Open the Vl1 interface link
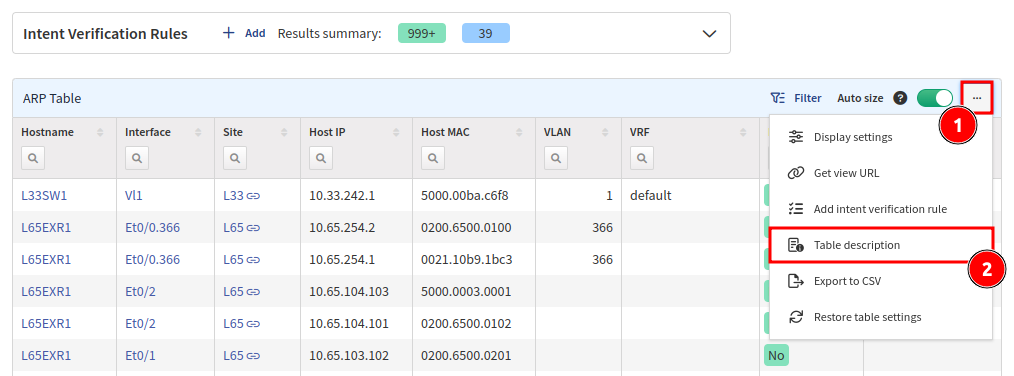The width and height of the screenshot is (1014, 376). 134,195
